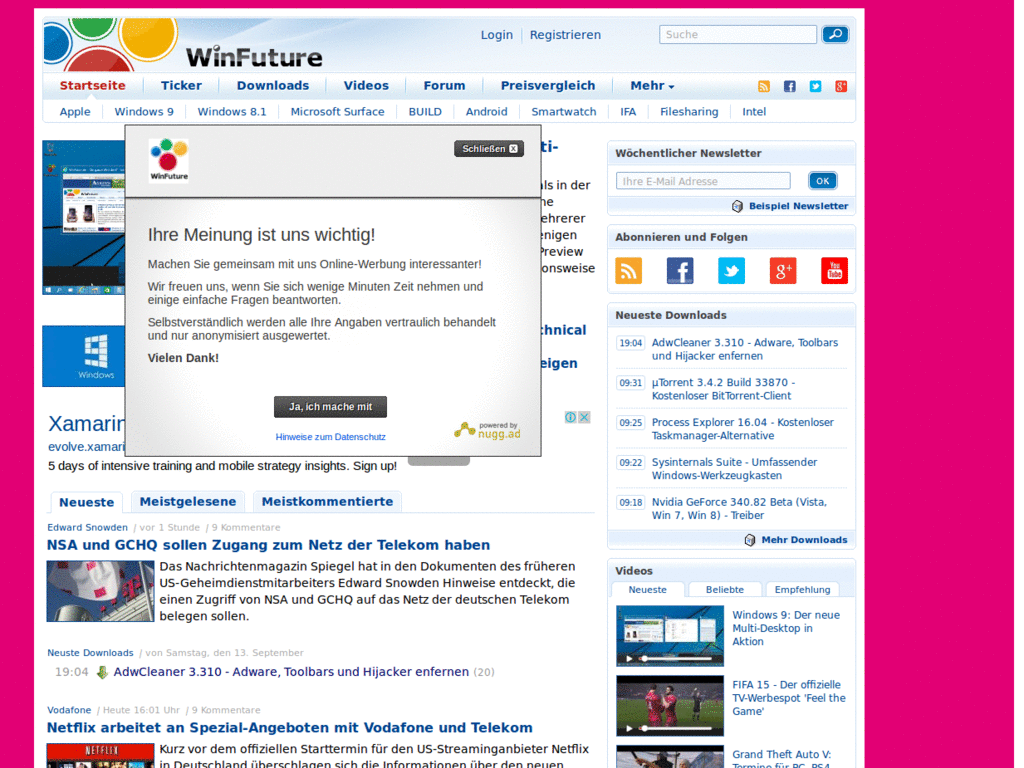This screenshot has width=1024, height=768.
Task: Click the green download arrow beside AdwCleaner 3.310
Action: [x=102, y=672]
